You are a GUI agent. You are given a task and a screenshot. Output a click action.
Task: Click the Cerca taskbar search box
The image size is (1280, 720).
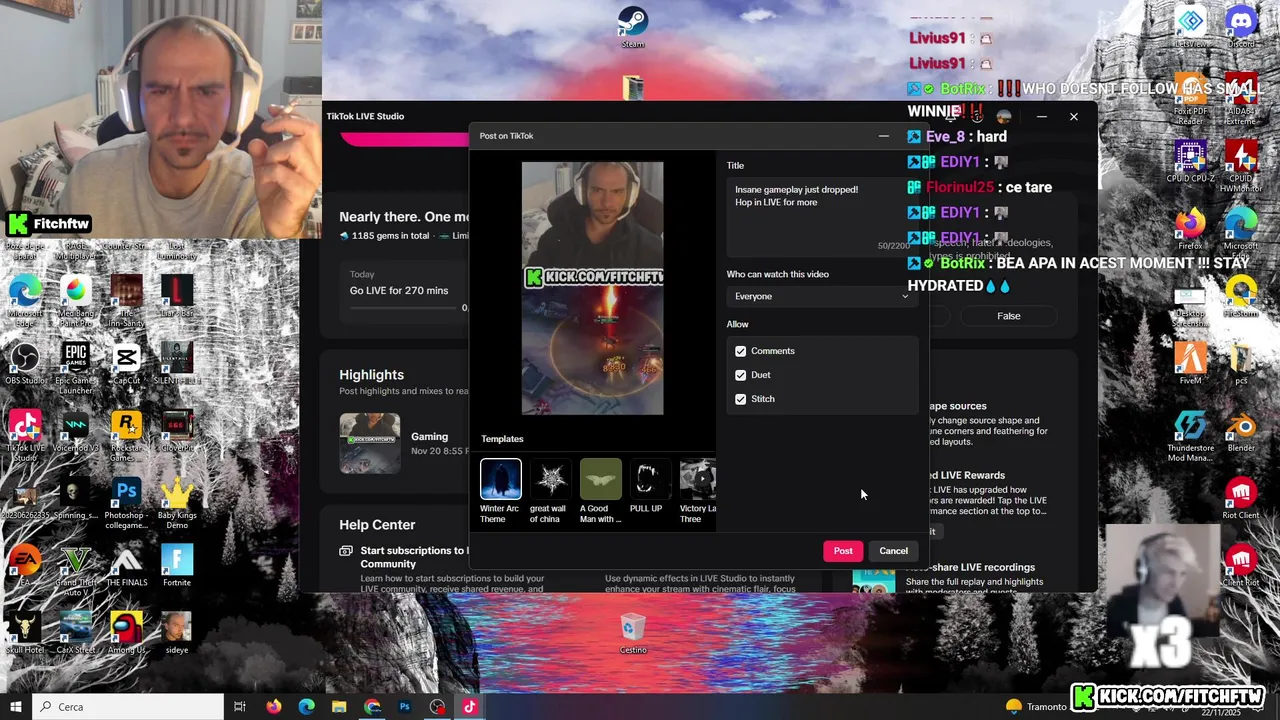(128, 707)
